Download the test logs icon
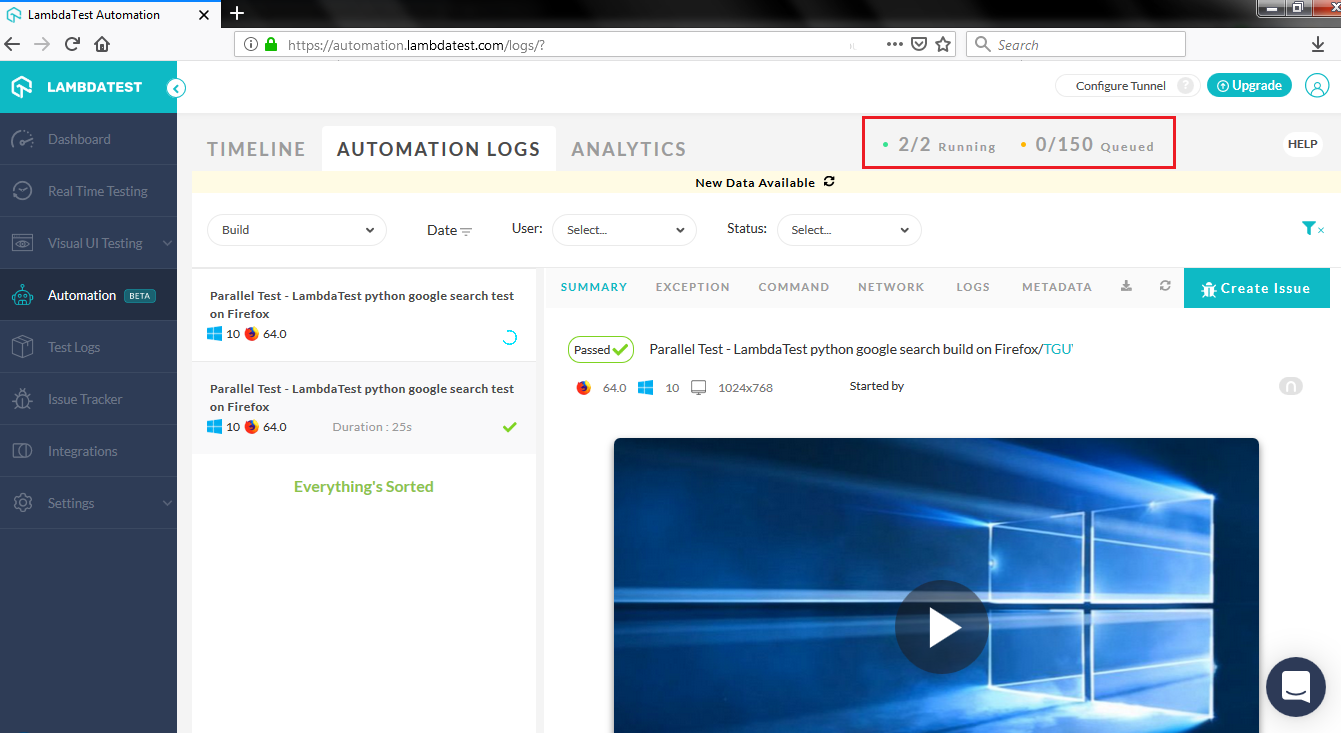The image size is (1341, 733). pos(1126,286)
